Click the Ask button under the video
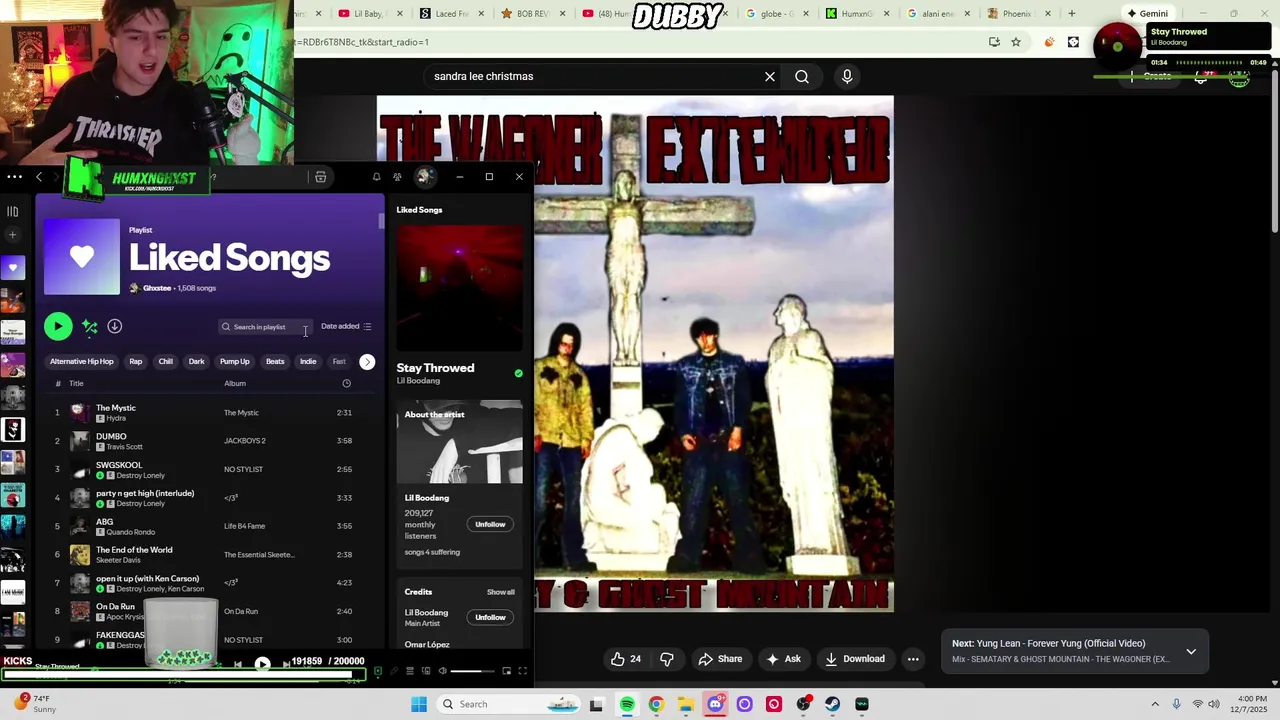This screenshot has width=1280, height=720. pos(783,659)
